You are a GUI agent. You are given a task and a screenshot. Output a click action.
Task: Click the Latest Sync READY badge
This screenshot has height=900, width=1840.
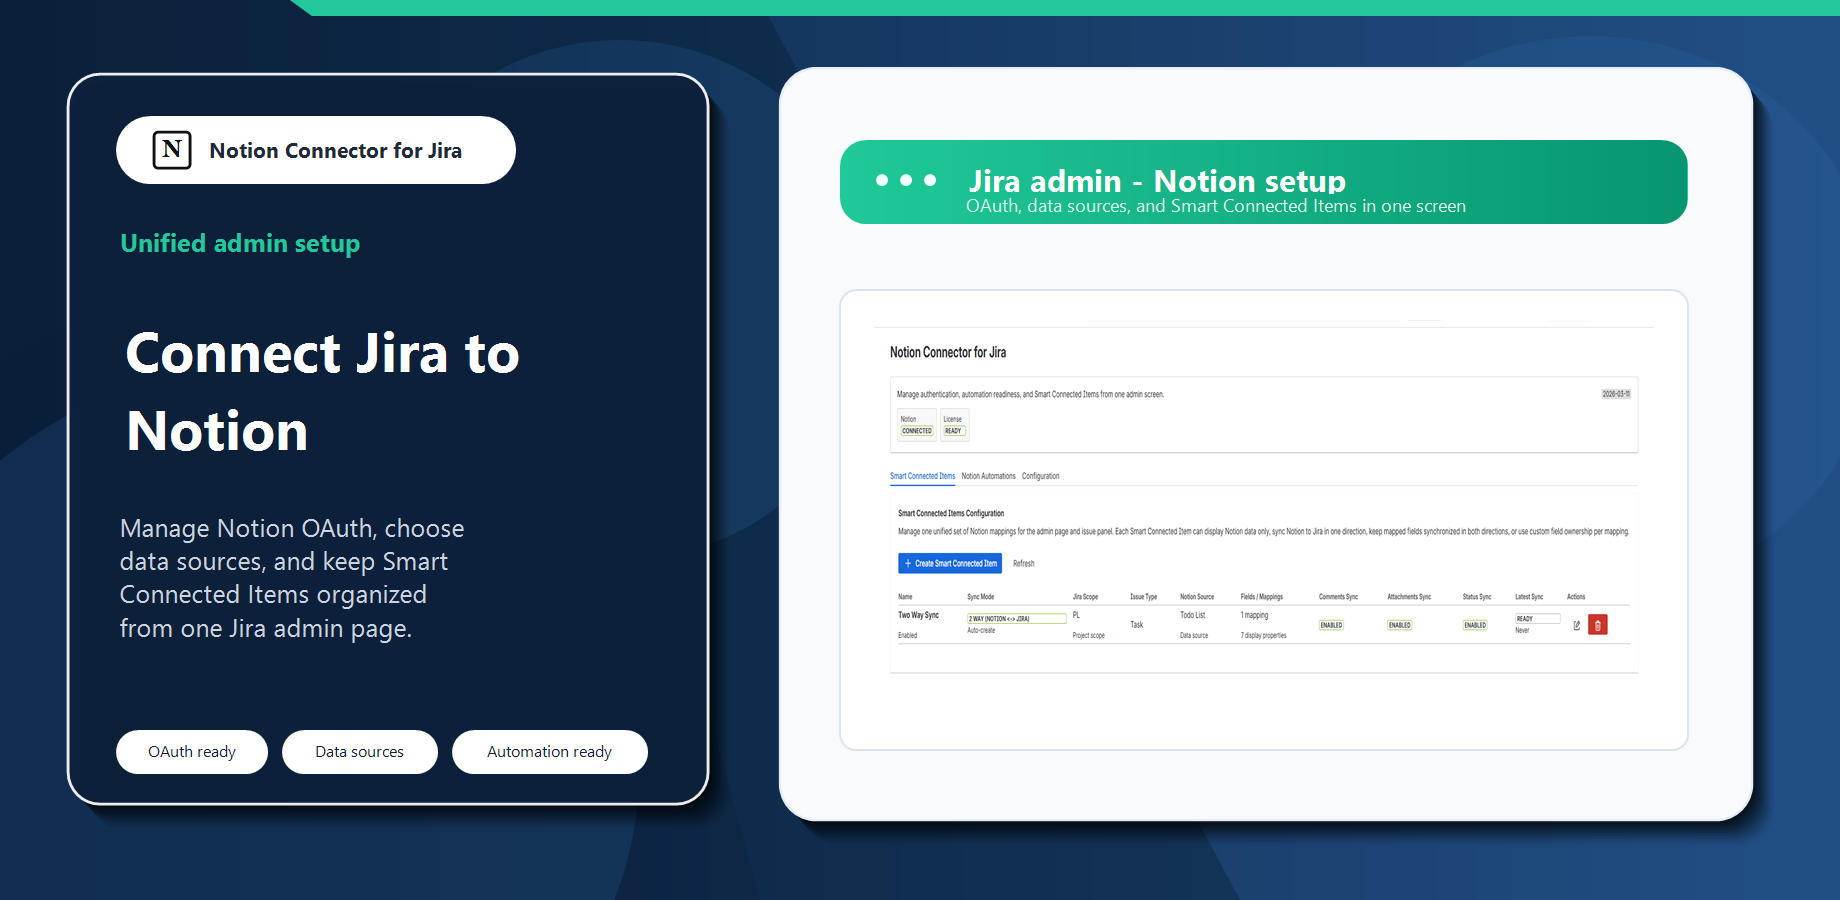tap(1537, 619)
